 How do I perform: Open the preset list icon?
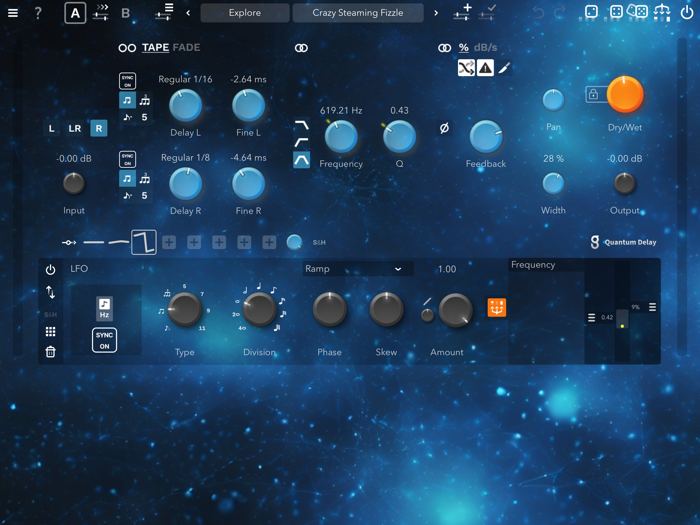click(164, 12)
